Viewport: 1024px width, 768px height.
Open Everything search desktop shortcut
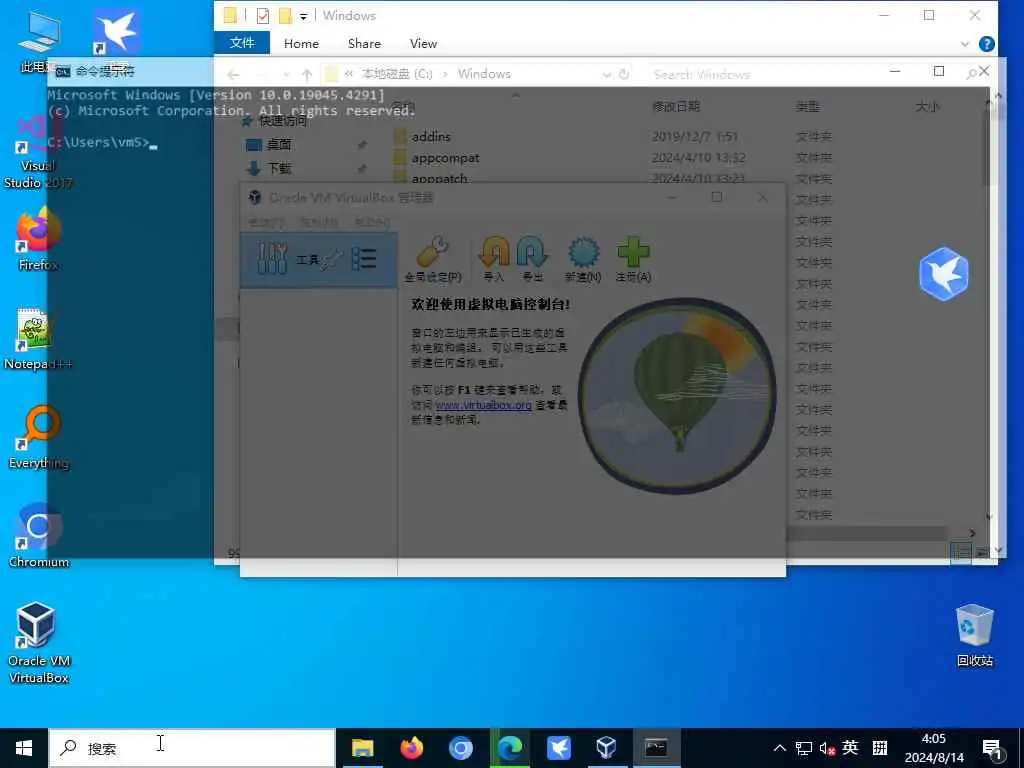[39, 438]
